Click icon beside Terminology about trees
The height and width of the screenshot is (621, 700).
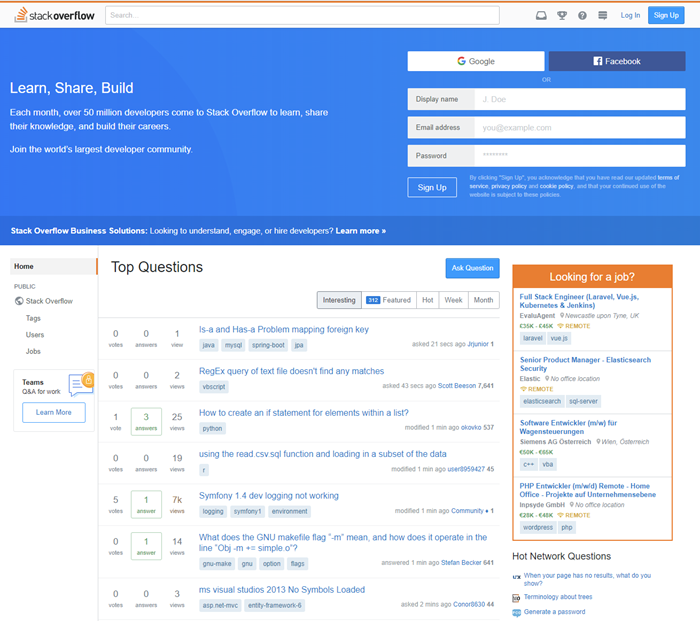coord(517,598)
